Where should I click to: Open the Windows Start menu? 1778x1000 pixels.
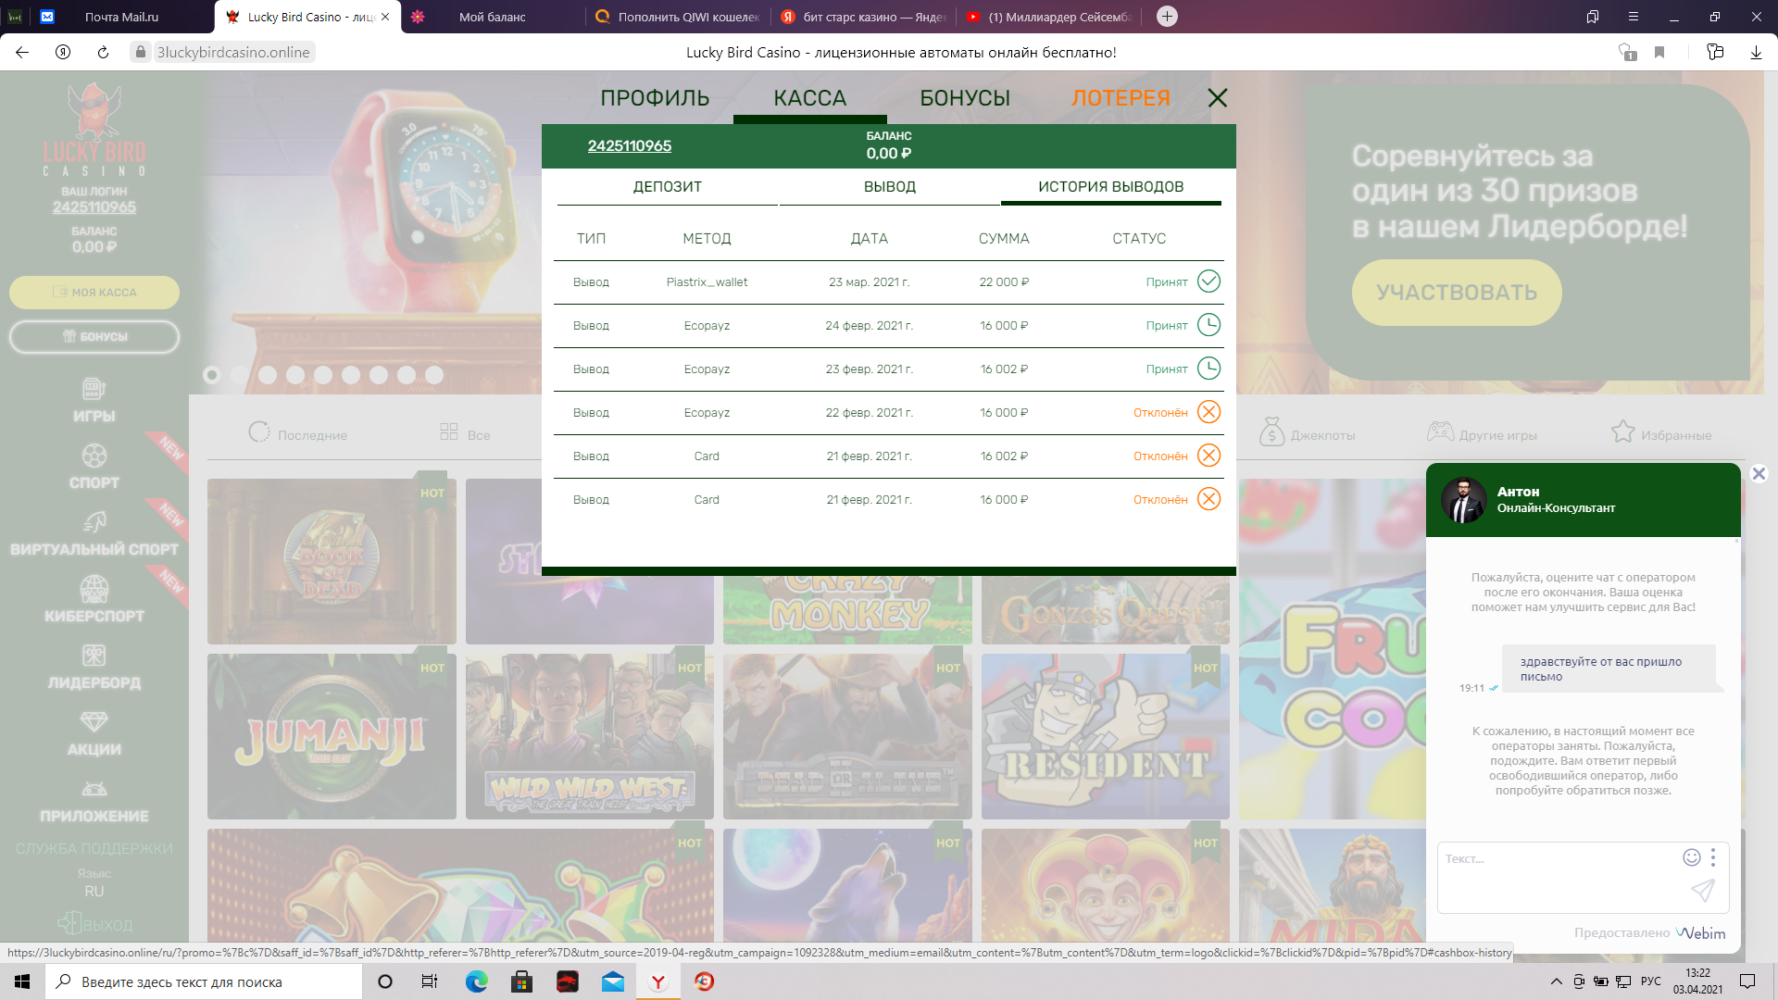click(22, 982)
